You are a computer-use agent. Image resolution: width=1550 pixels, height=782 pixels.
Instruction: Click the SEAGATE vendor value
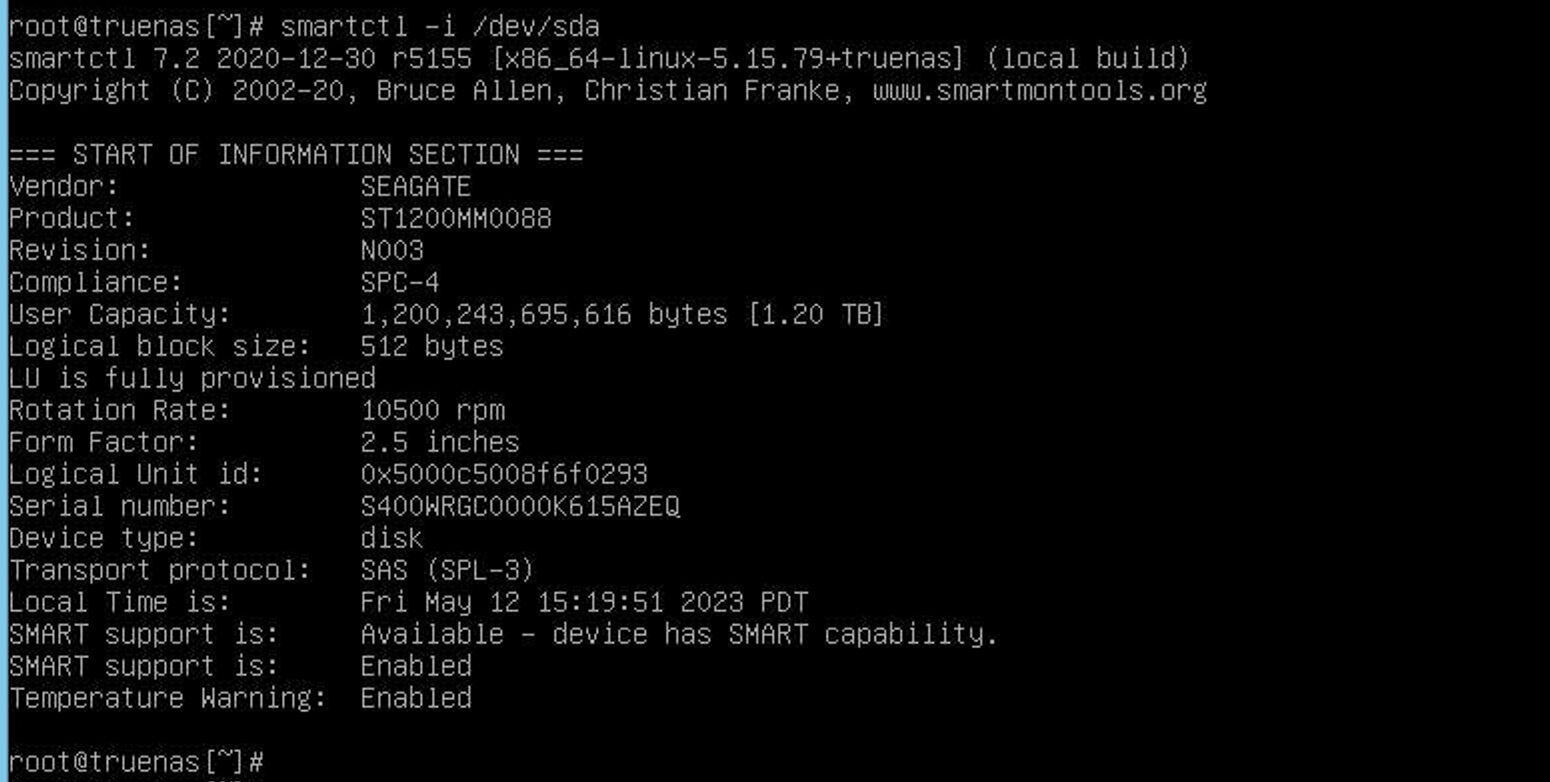(415, 187)
